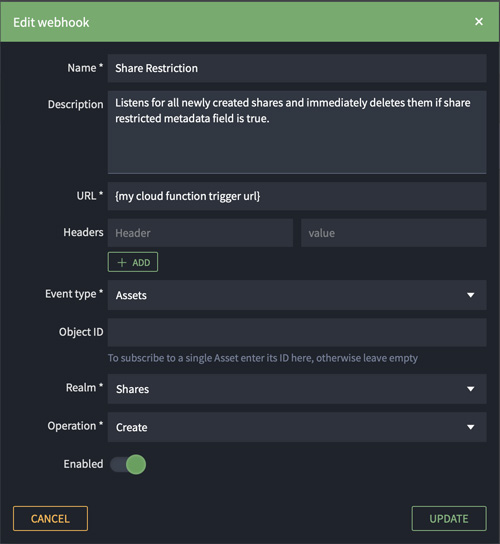Click into the Description text area

(297, 132)
